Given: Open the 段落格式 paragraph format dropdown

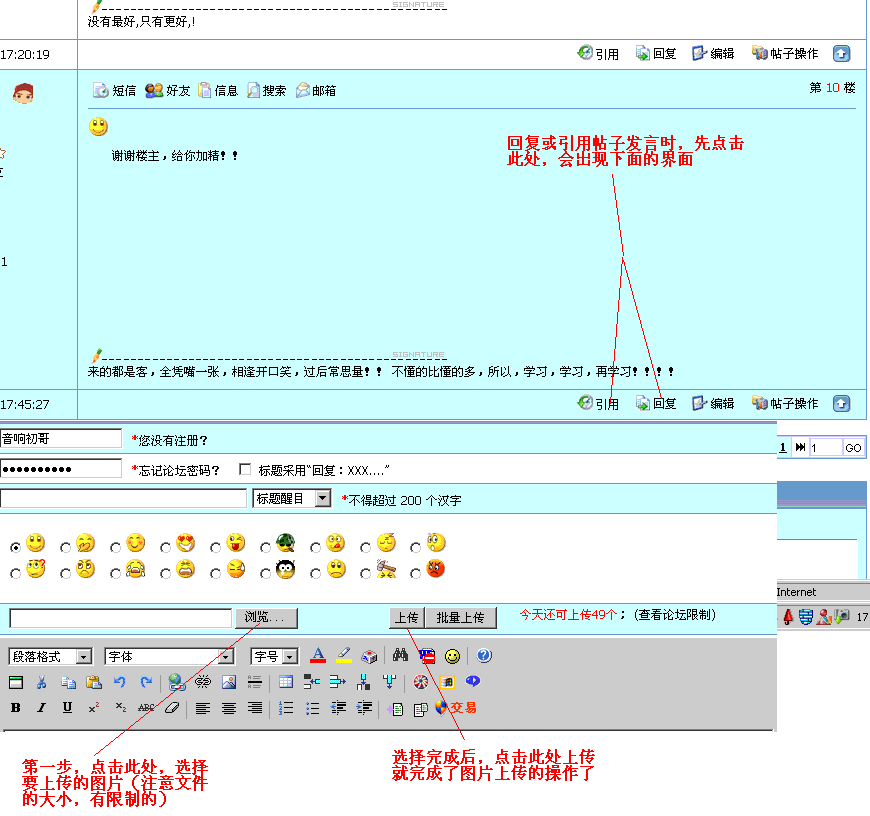Looking at the screenshot, I should (x=50, y=657).
